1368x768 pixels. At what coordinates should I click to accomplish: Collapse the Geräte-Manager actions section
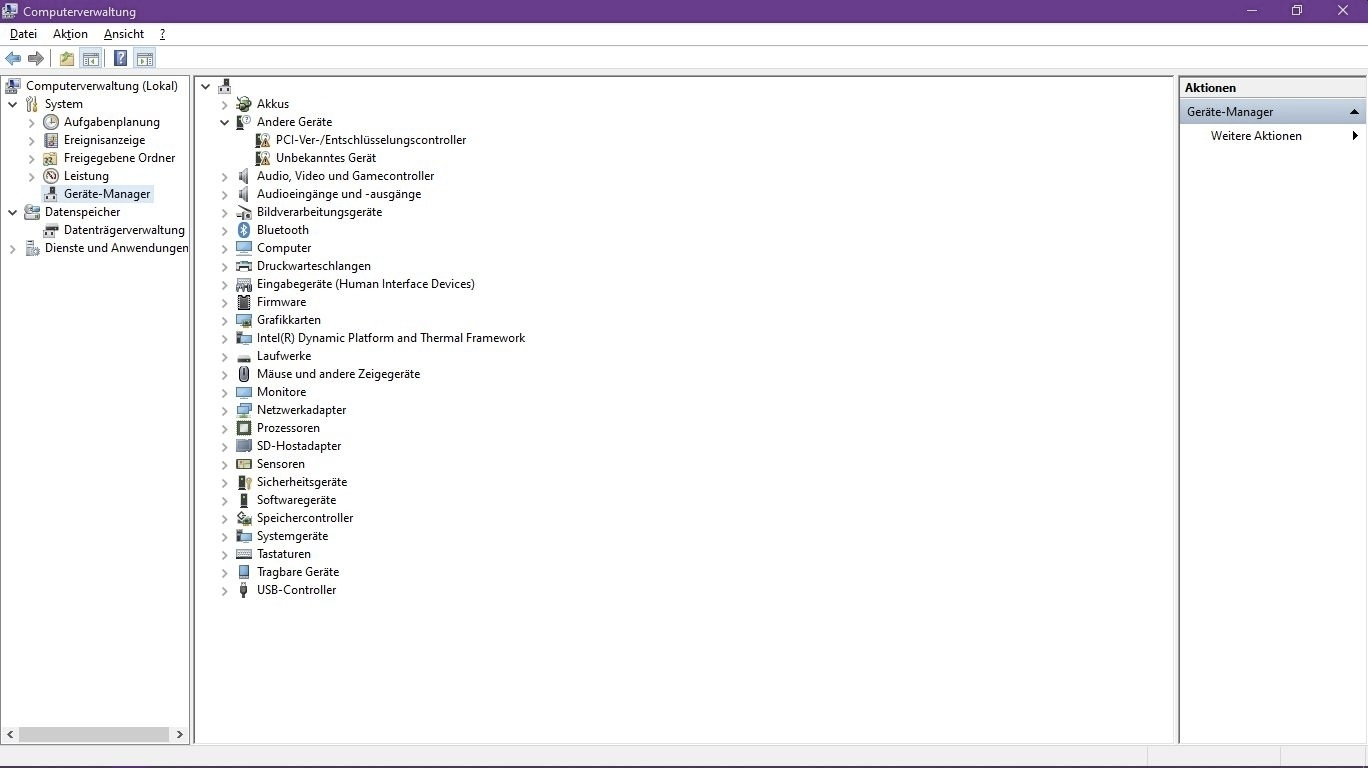1354,112
